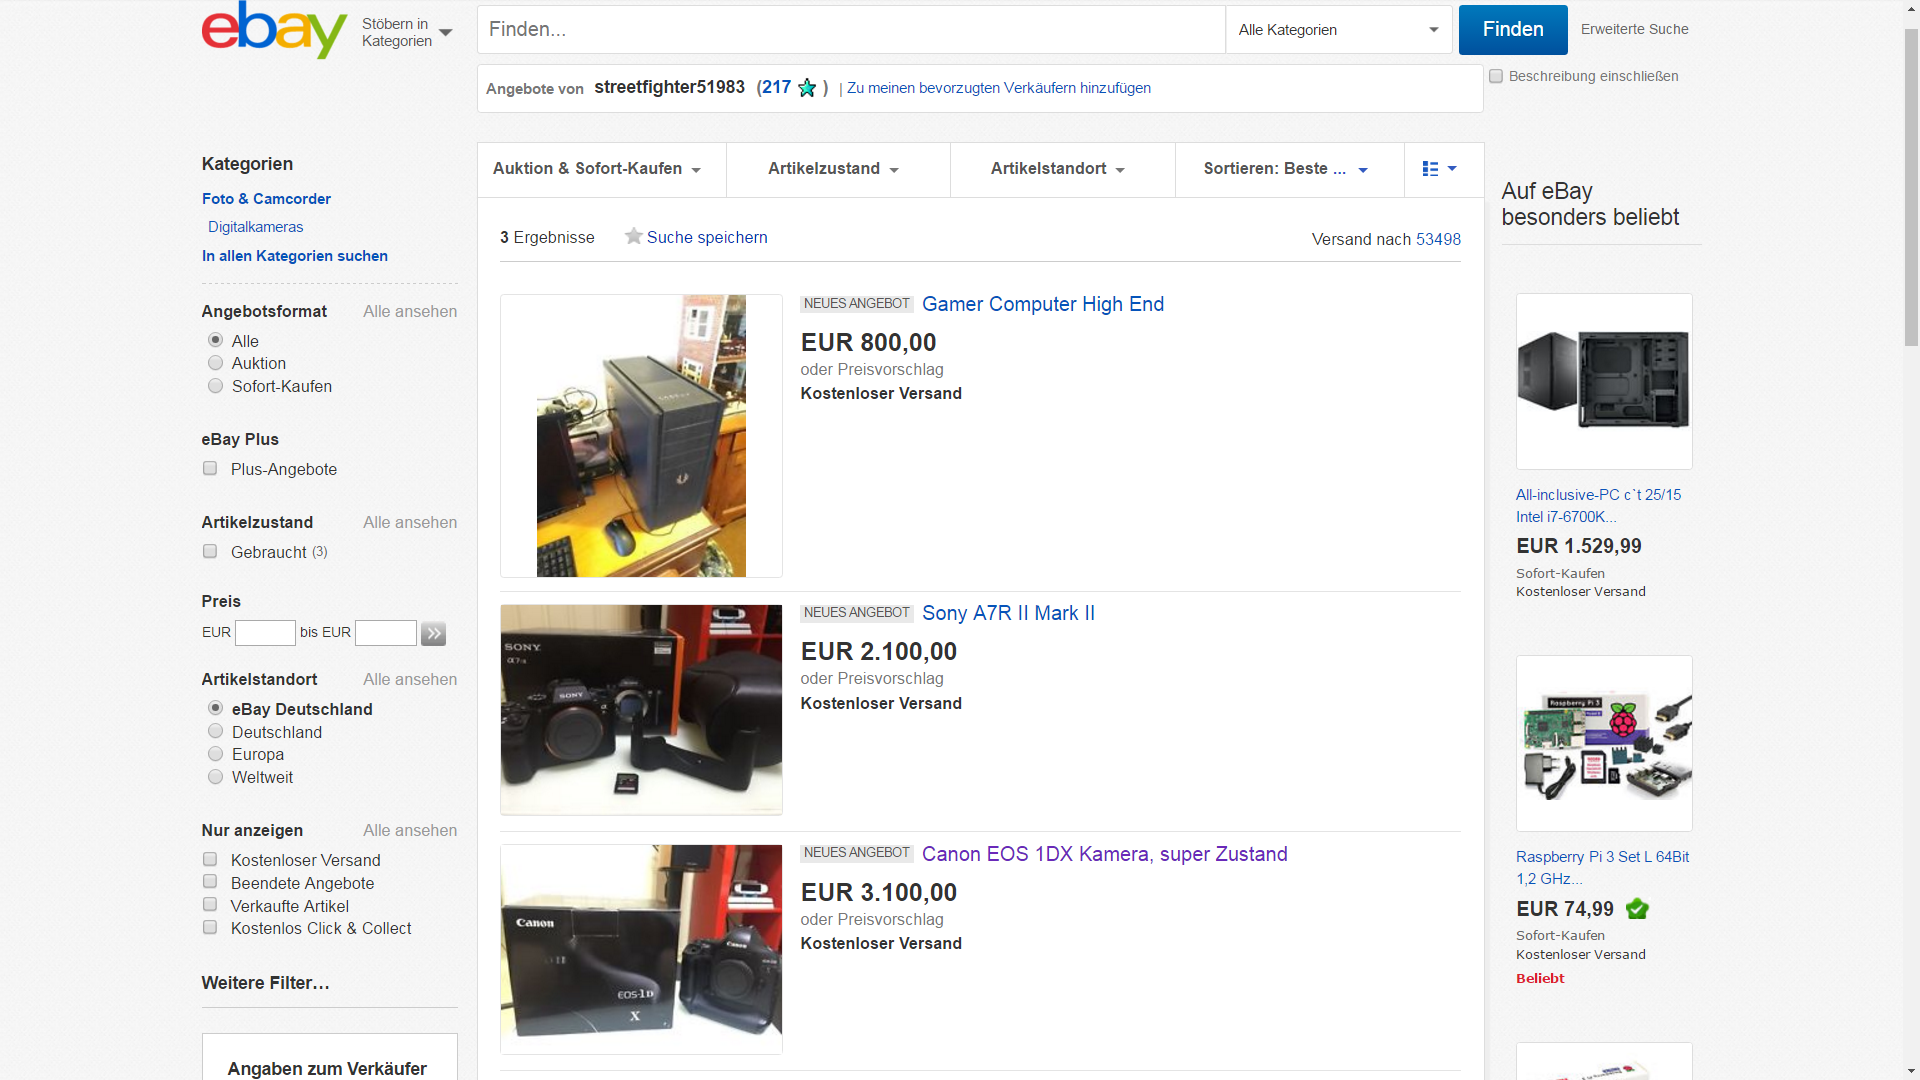This screenshot has height=1080, width=1920.
Task: Open the Gamer Computer High End listing
Action: [1043, 304]
